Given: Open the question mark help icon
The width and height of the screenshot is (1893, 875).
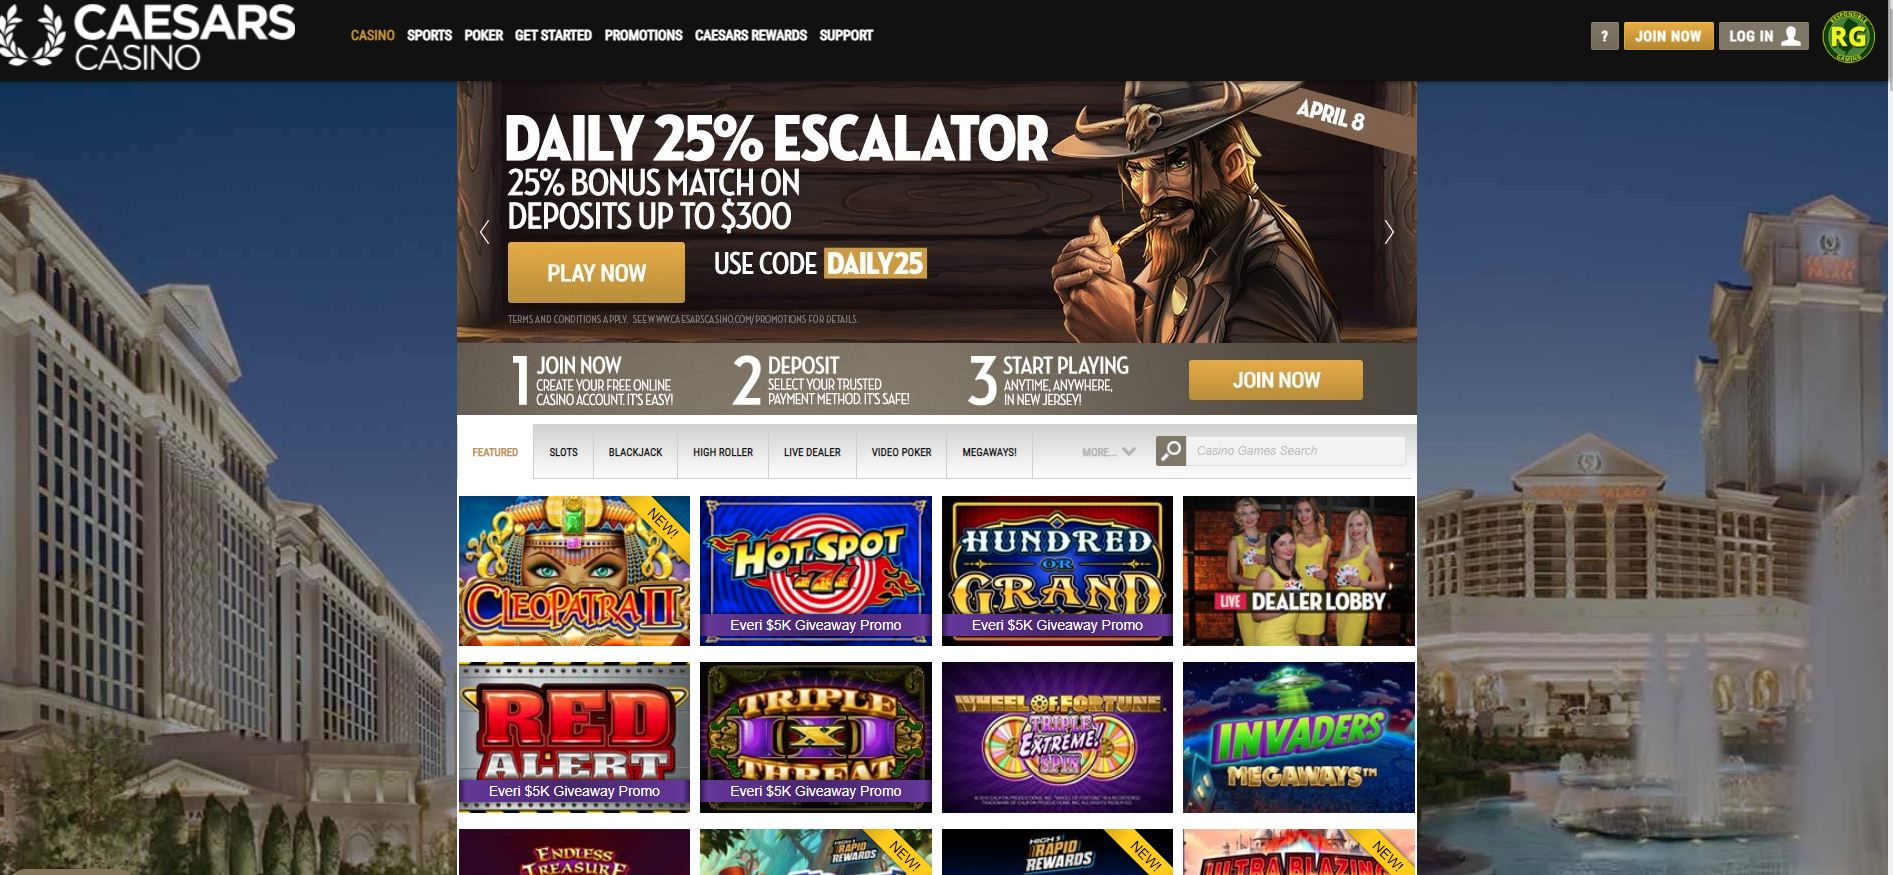Looking at the screenshot, I should pyautogui.click(x=1604, y=36).
